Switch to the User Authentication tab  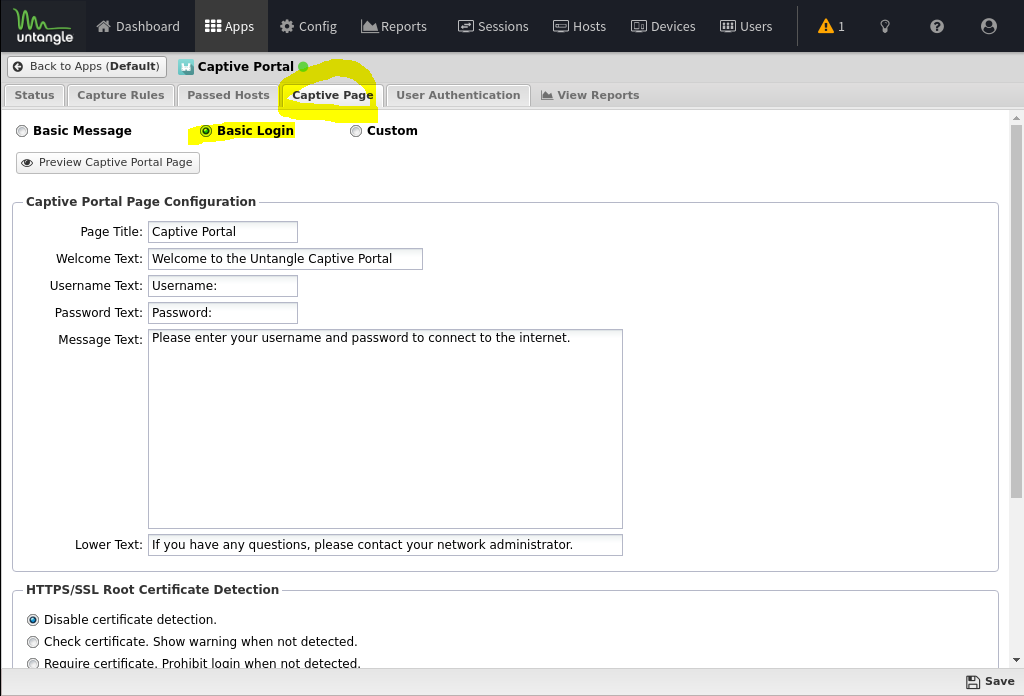[458, 95]
